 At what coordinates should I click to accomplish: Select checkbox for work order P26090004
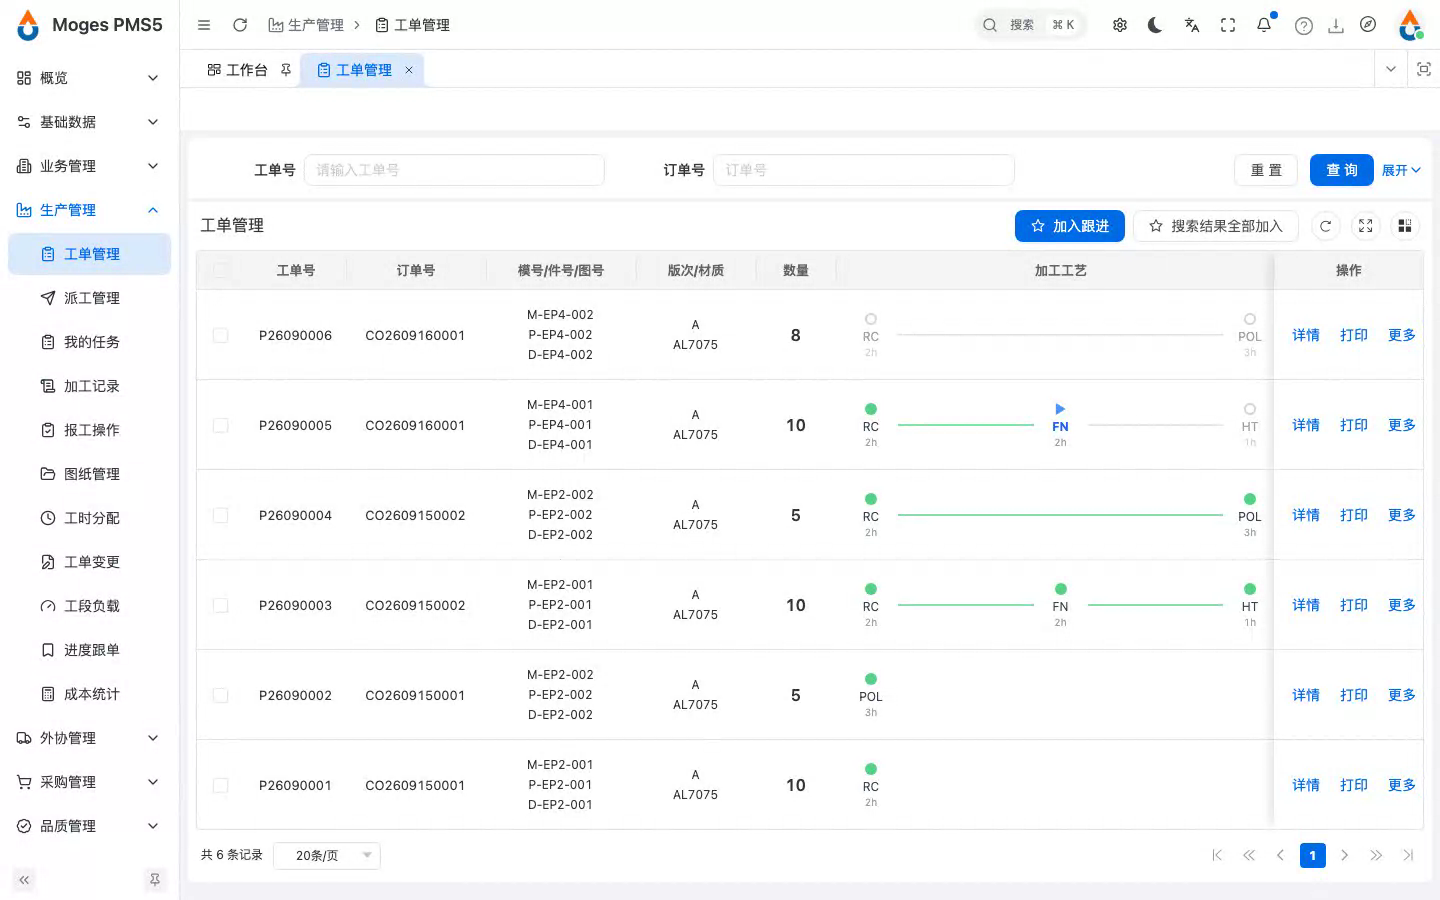[221, 515]
